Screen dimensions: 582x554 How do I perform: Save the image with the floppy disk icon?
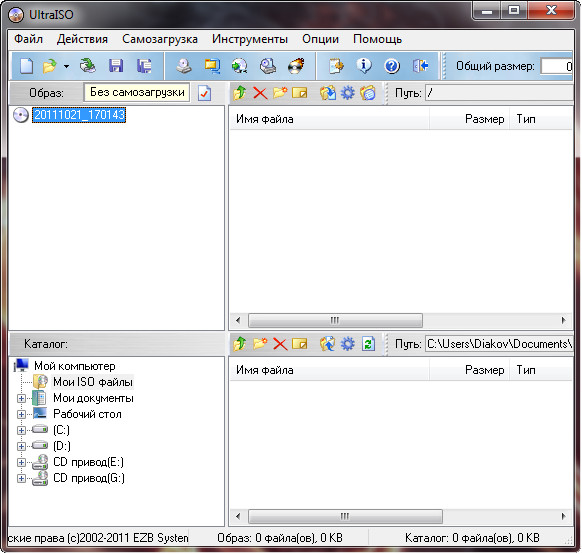(x=116, y=66)
